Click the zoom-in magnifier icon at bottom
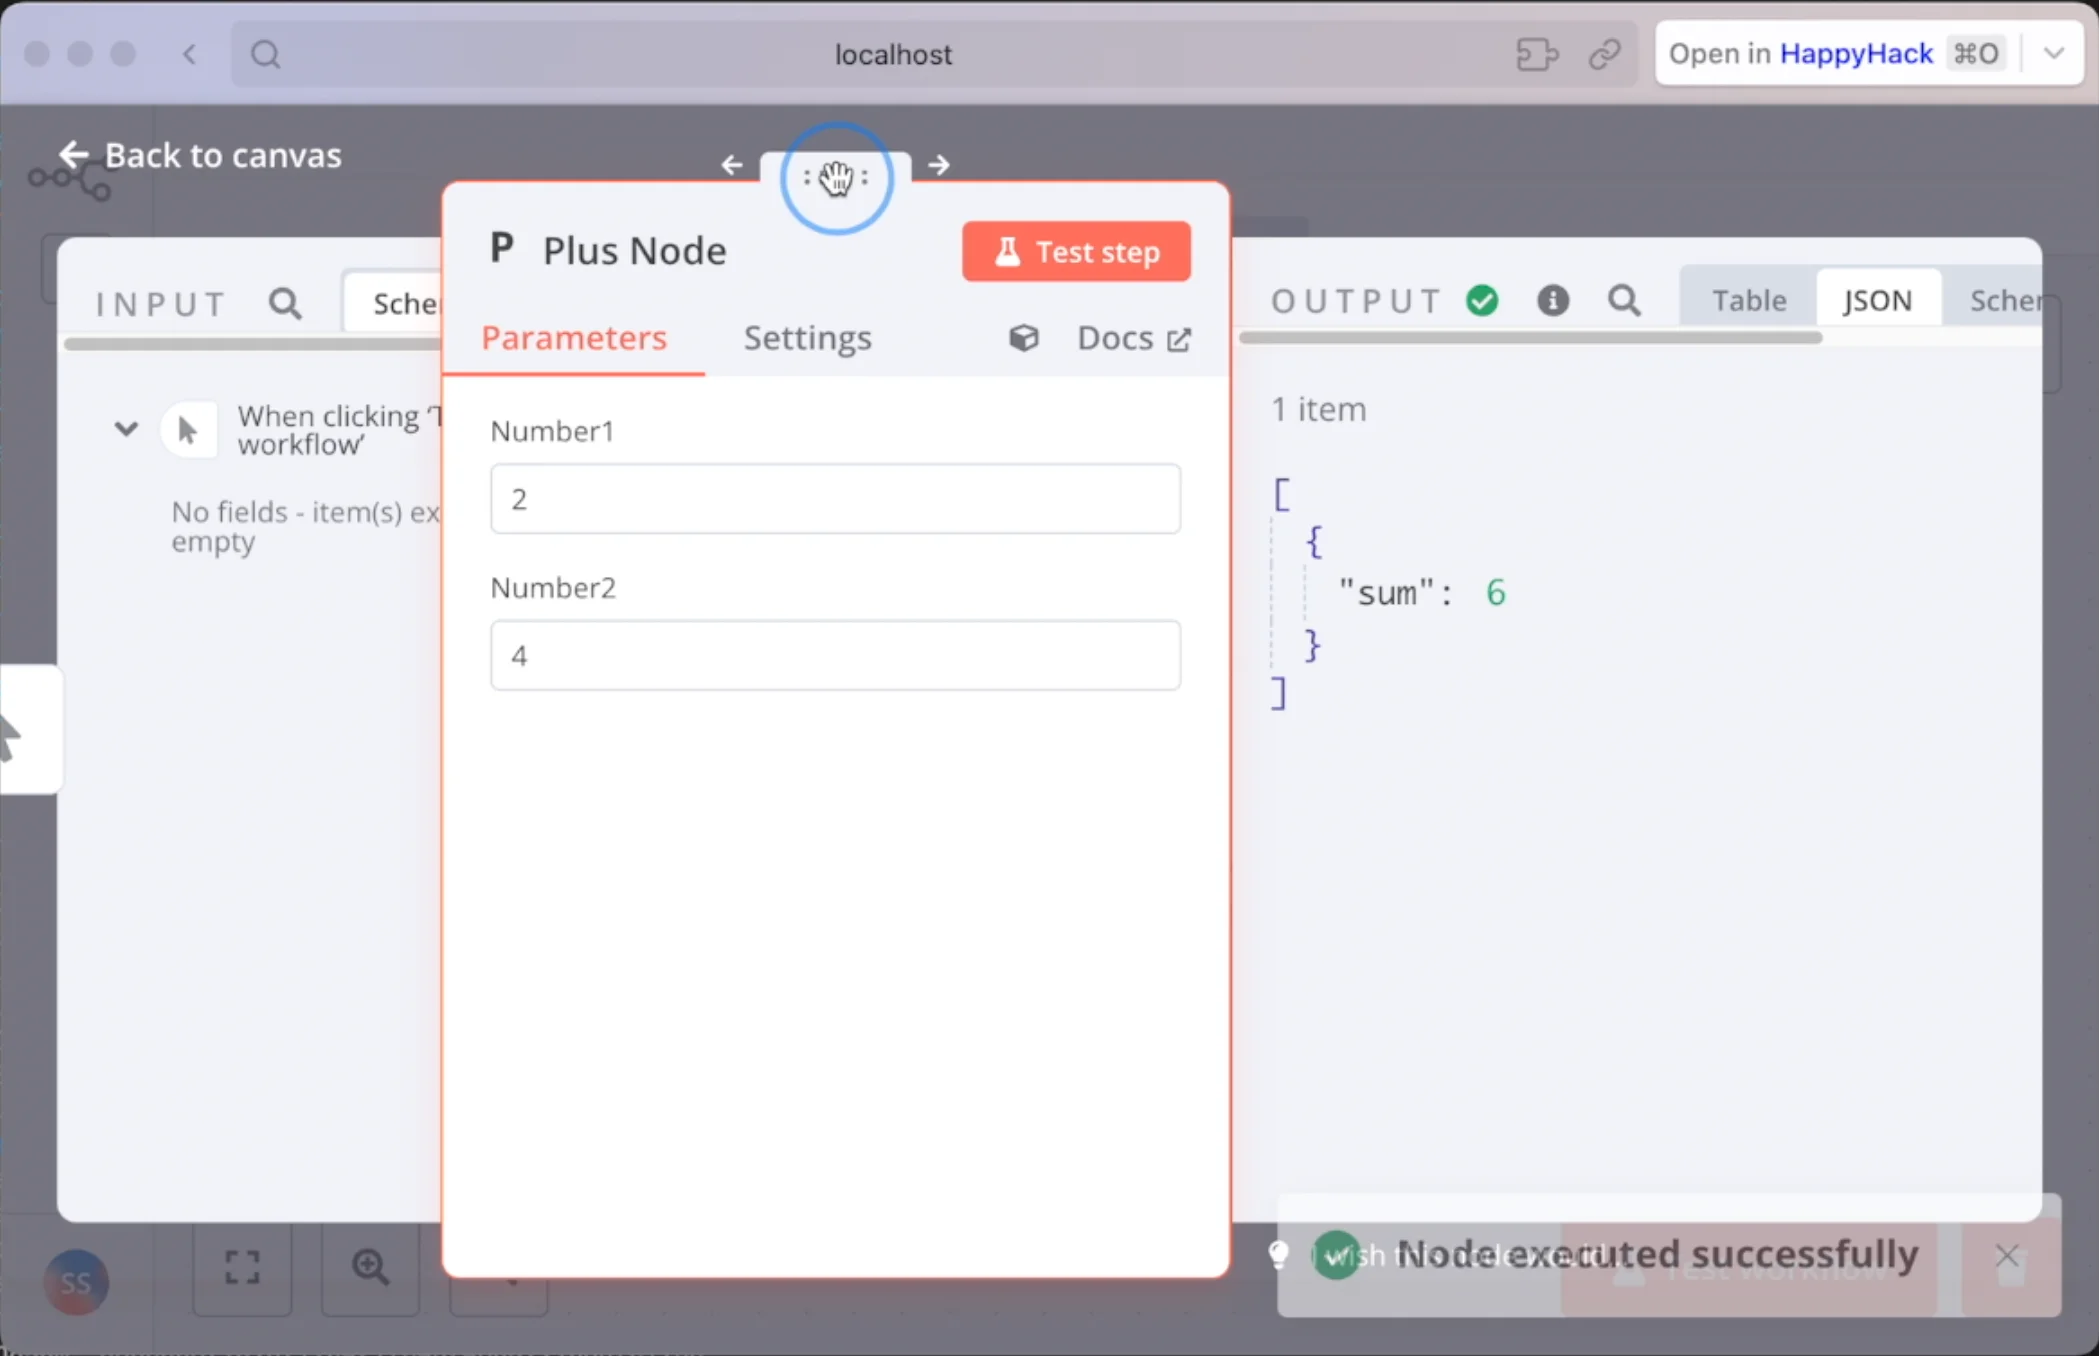This screenshot has width=2099, height=1356. [370, 1267]
